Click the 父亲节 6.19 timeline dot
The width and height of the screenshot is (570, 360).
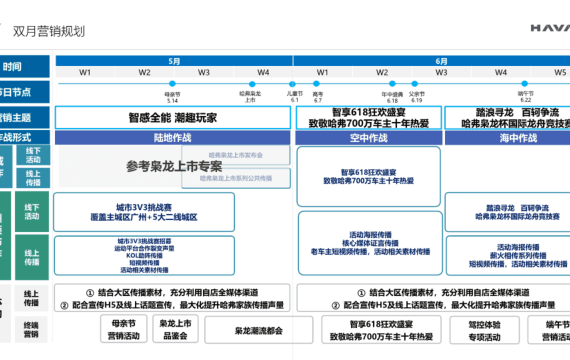coord(414,84)
